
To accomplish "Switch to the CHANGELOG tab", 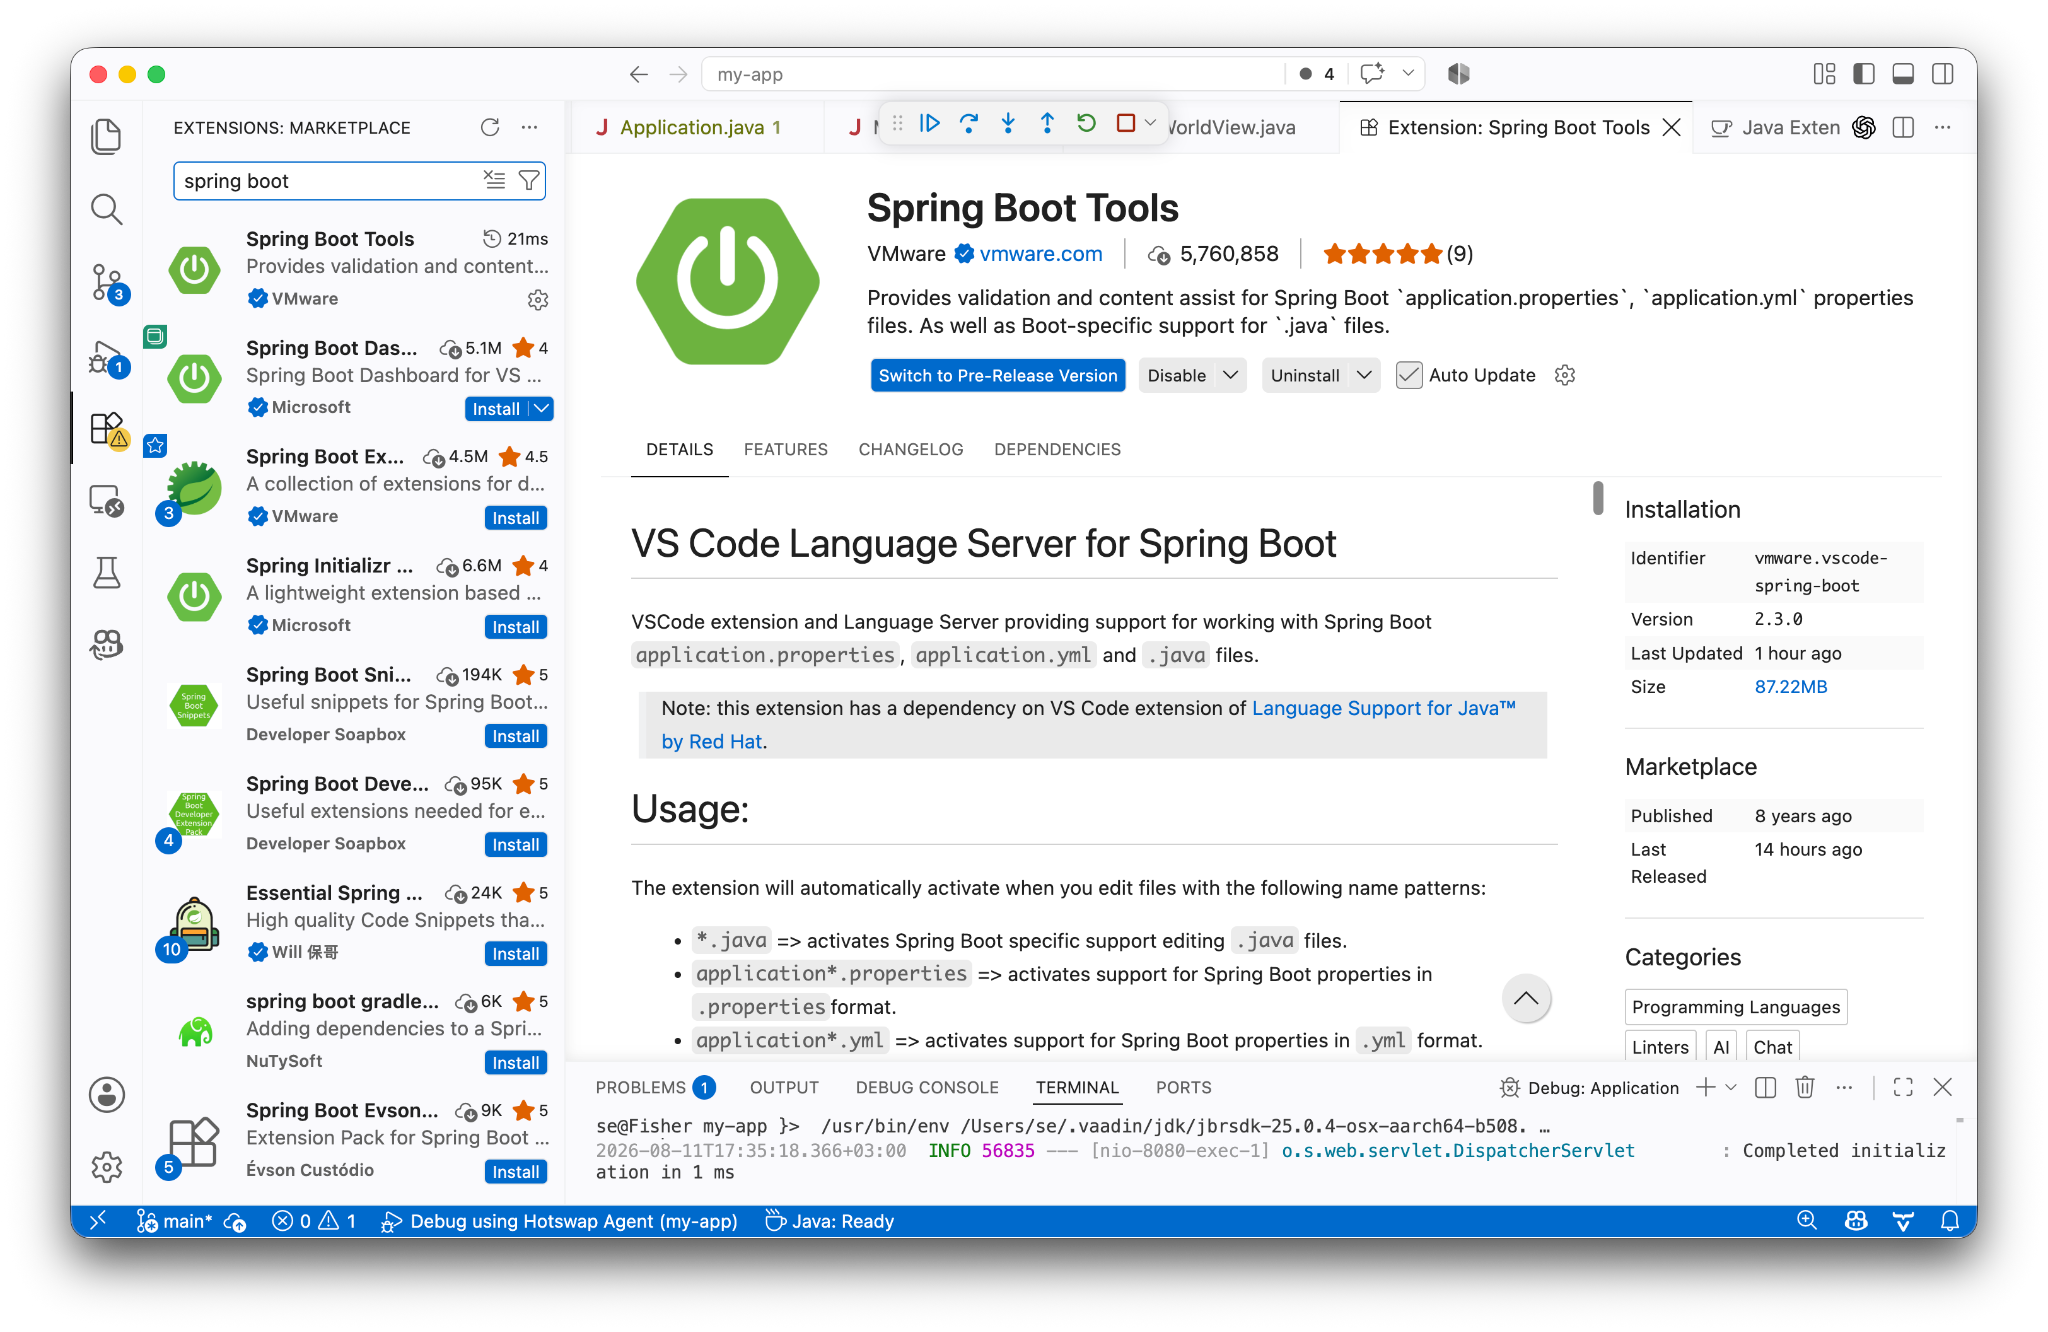I will coord(911,450).
